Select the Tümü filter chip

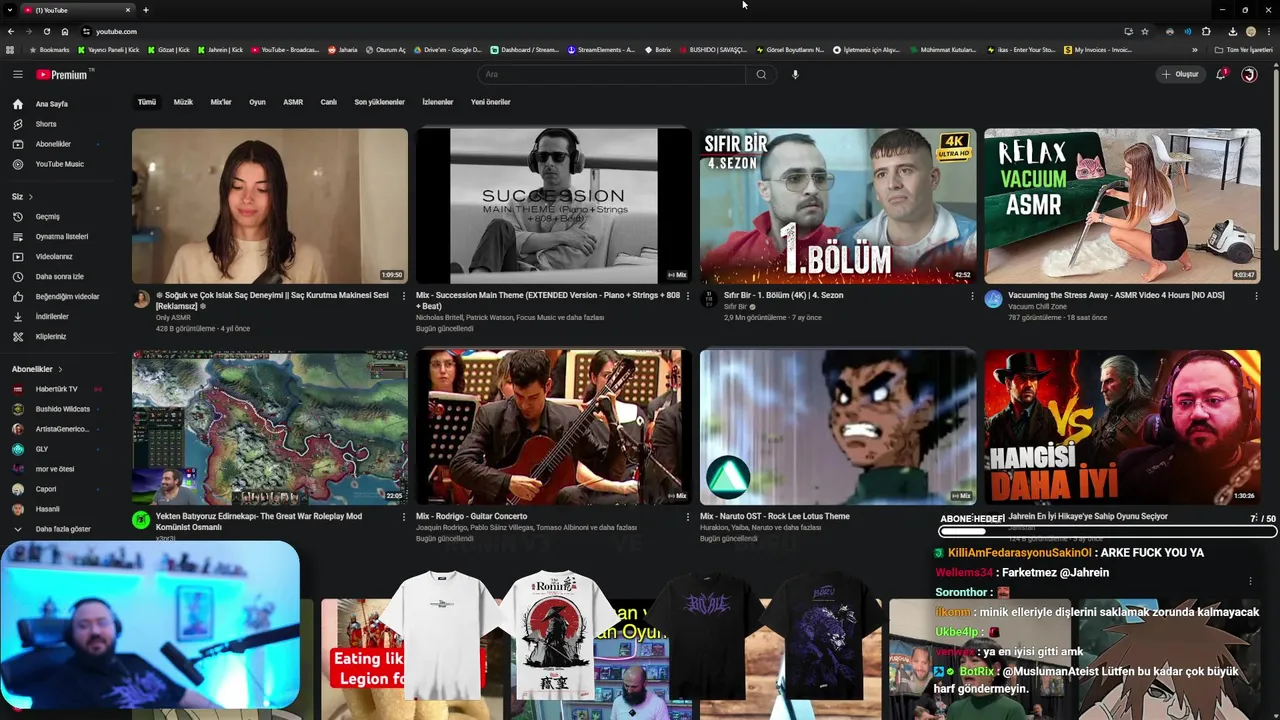[147, 102]
